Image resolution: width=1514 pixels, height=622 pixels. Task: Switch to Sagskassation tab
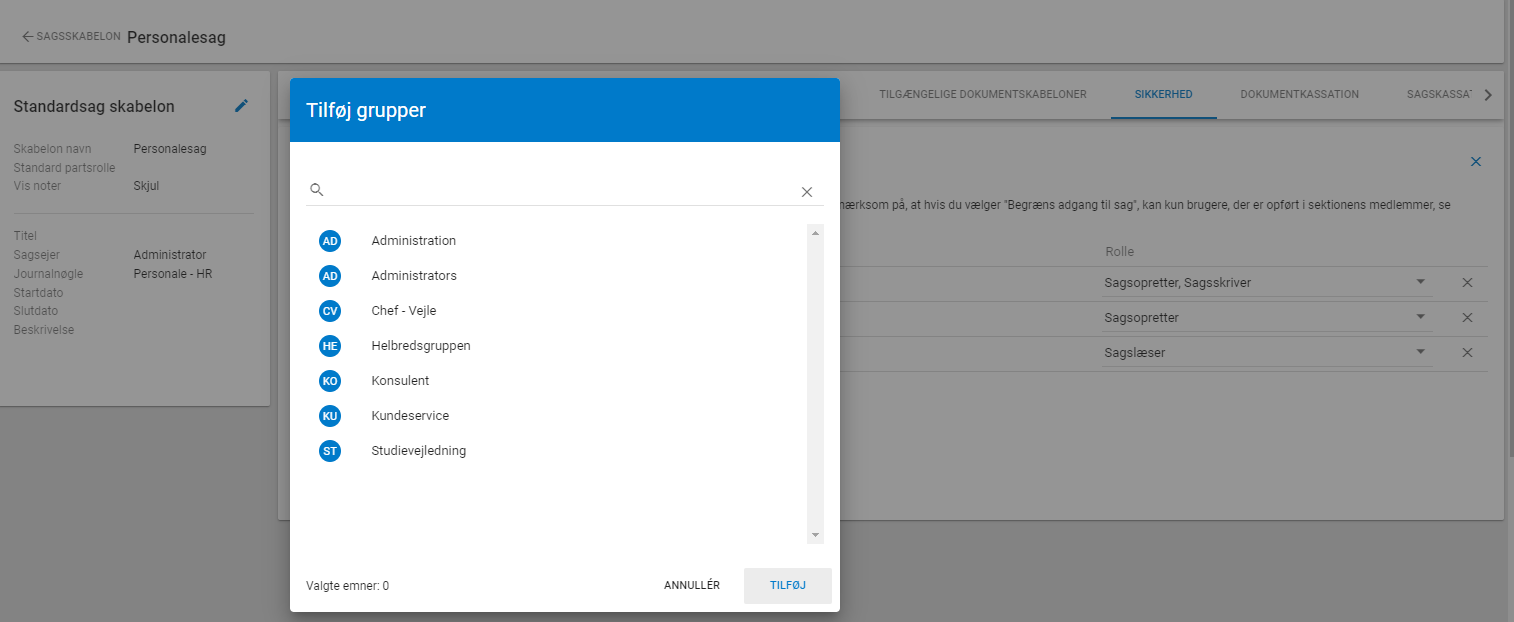click(x=1439, y=95)
